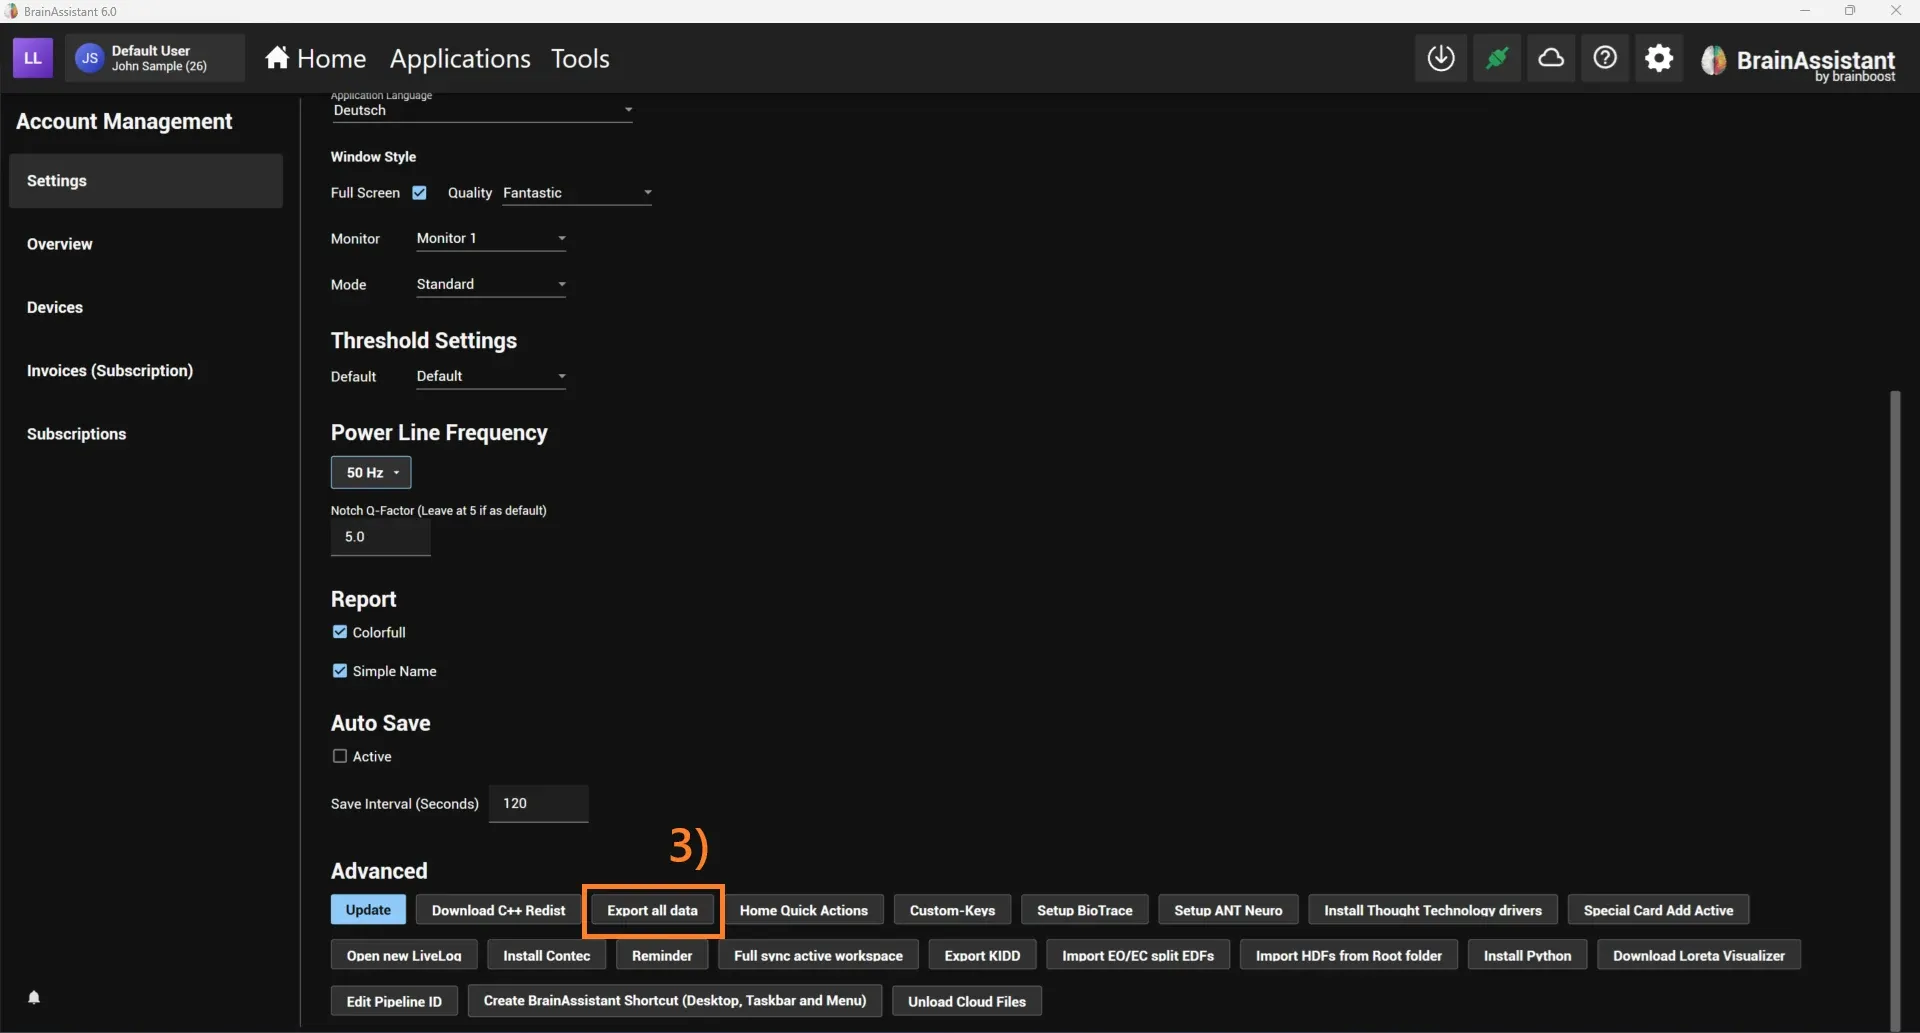The height and width of the screenshot is (1033, 1920).
Task: Click the green plug connection icon
Action: pyautogui.click(x=1496, y=58)
